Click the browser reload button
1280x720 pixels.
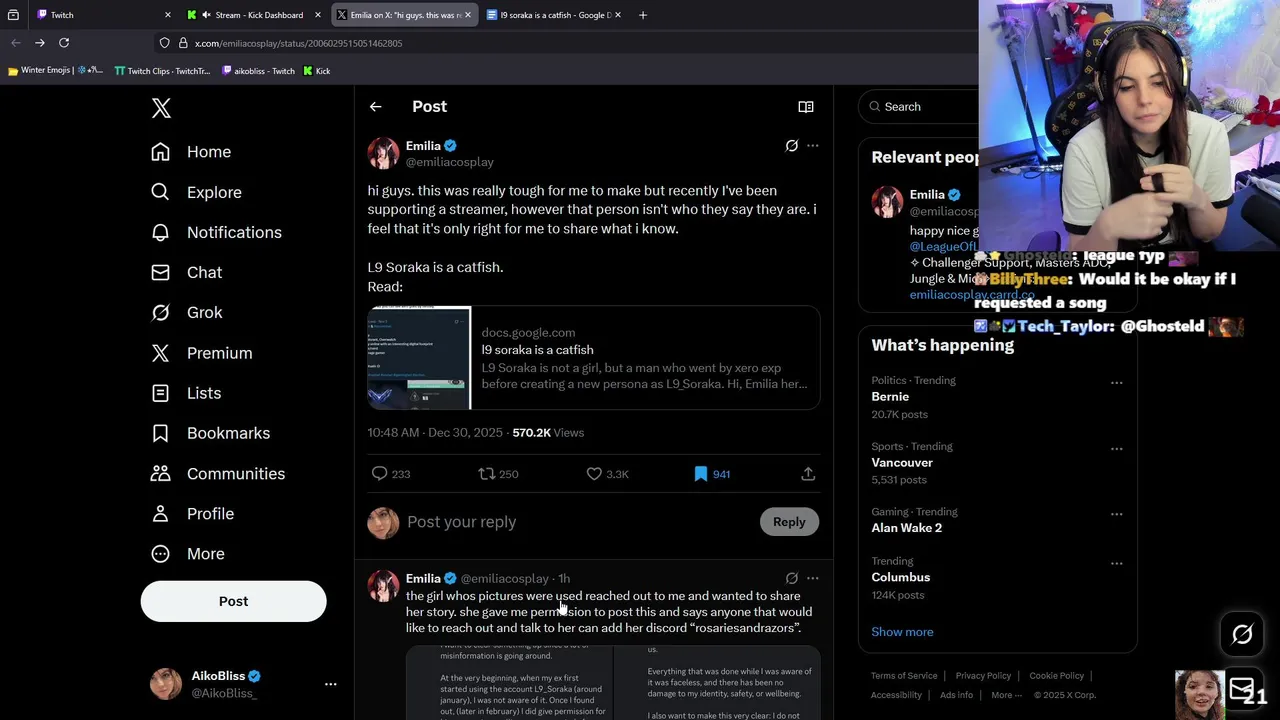[64, 43]
